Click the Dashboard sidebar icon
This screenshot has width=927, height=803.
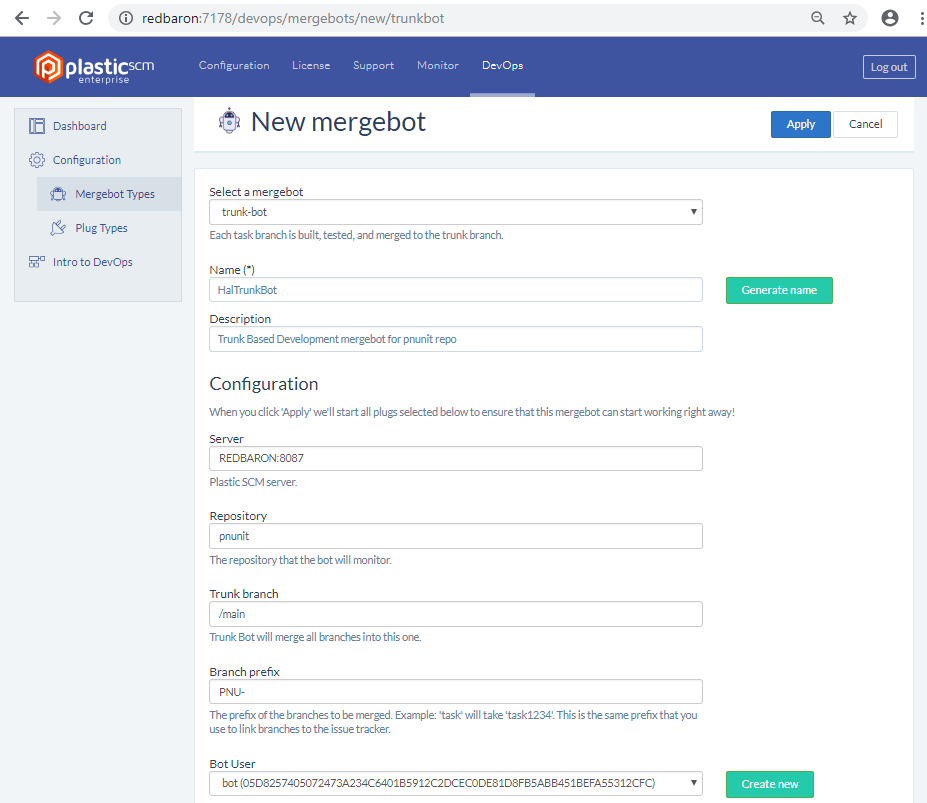pyautogui.click(x=37, y=126)
